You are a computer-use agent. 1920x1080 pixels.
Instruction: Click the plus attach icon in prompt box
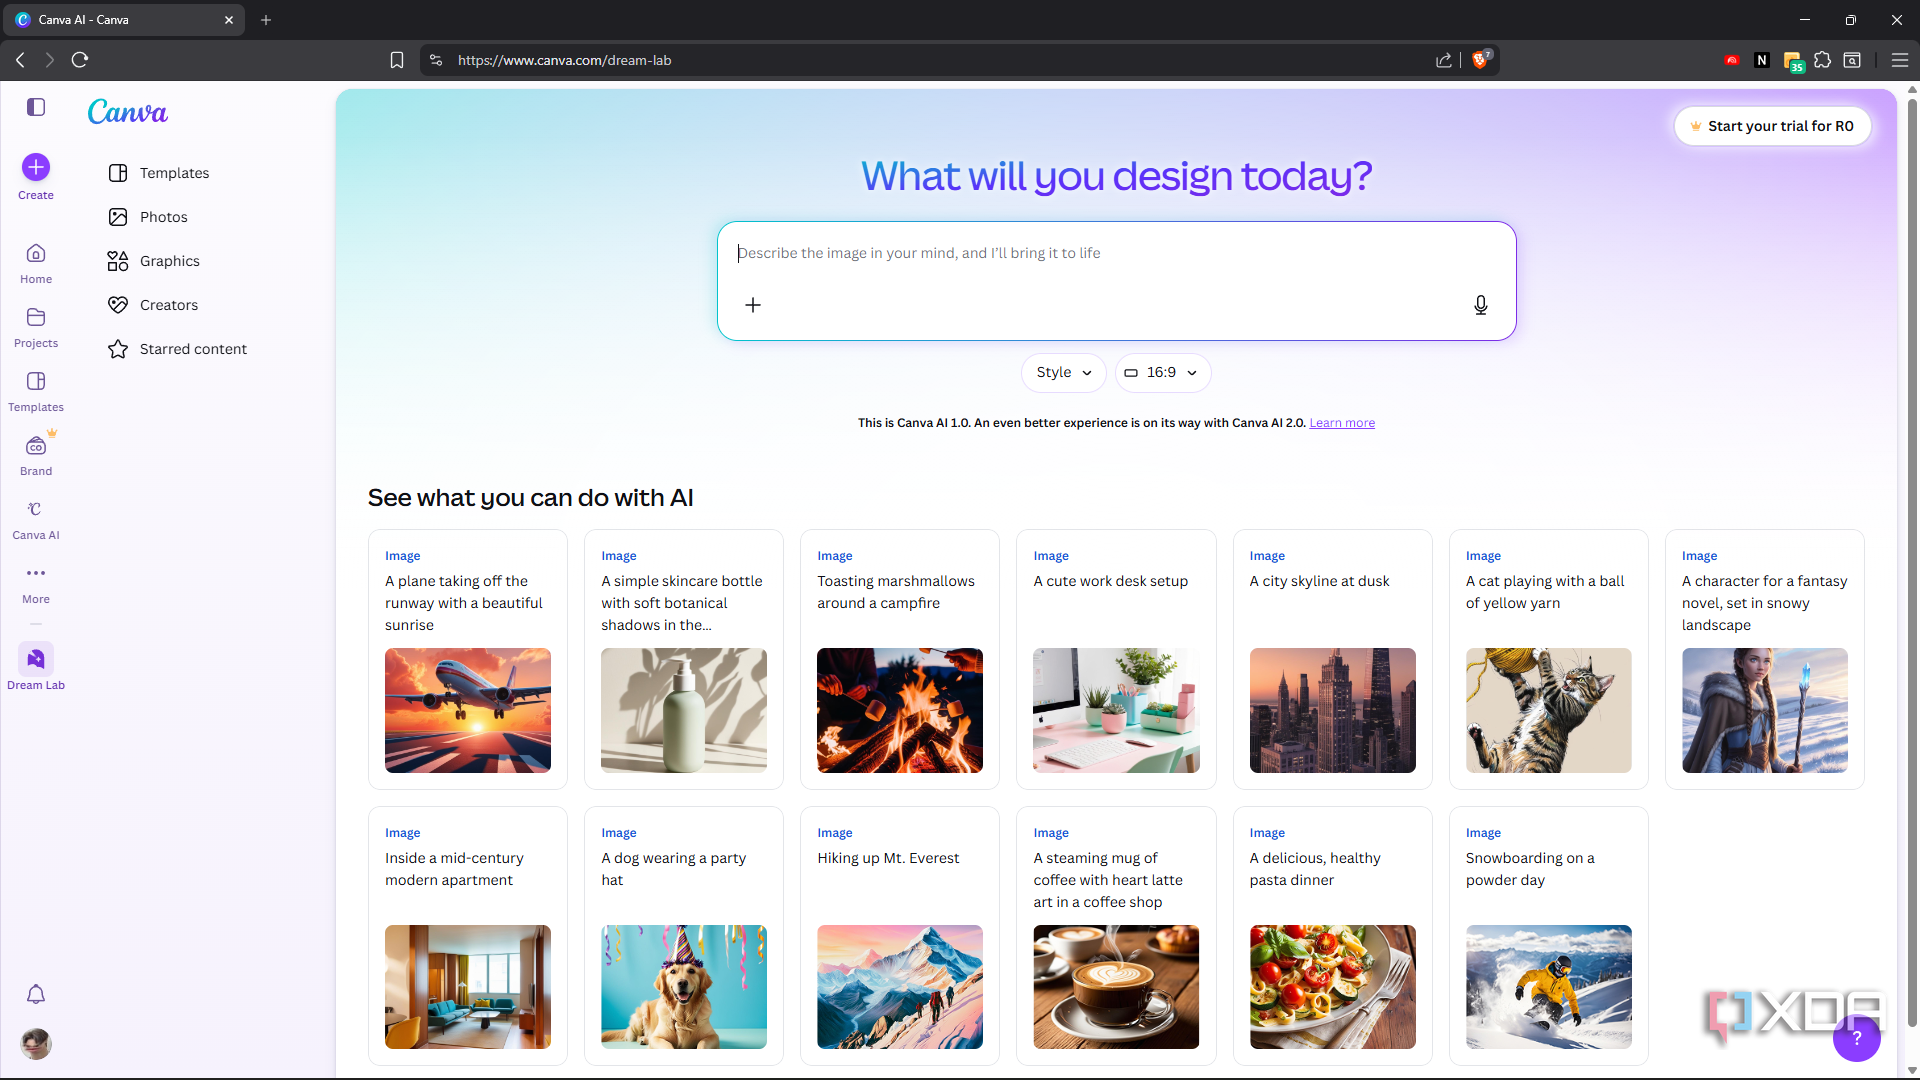(753, 305)
